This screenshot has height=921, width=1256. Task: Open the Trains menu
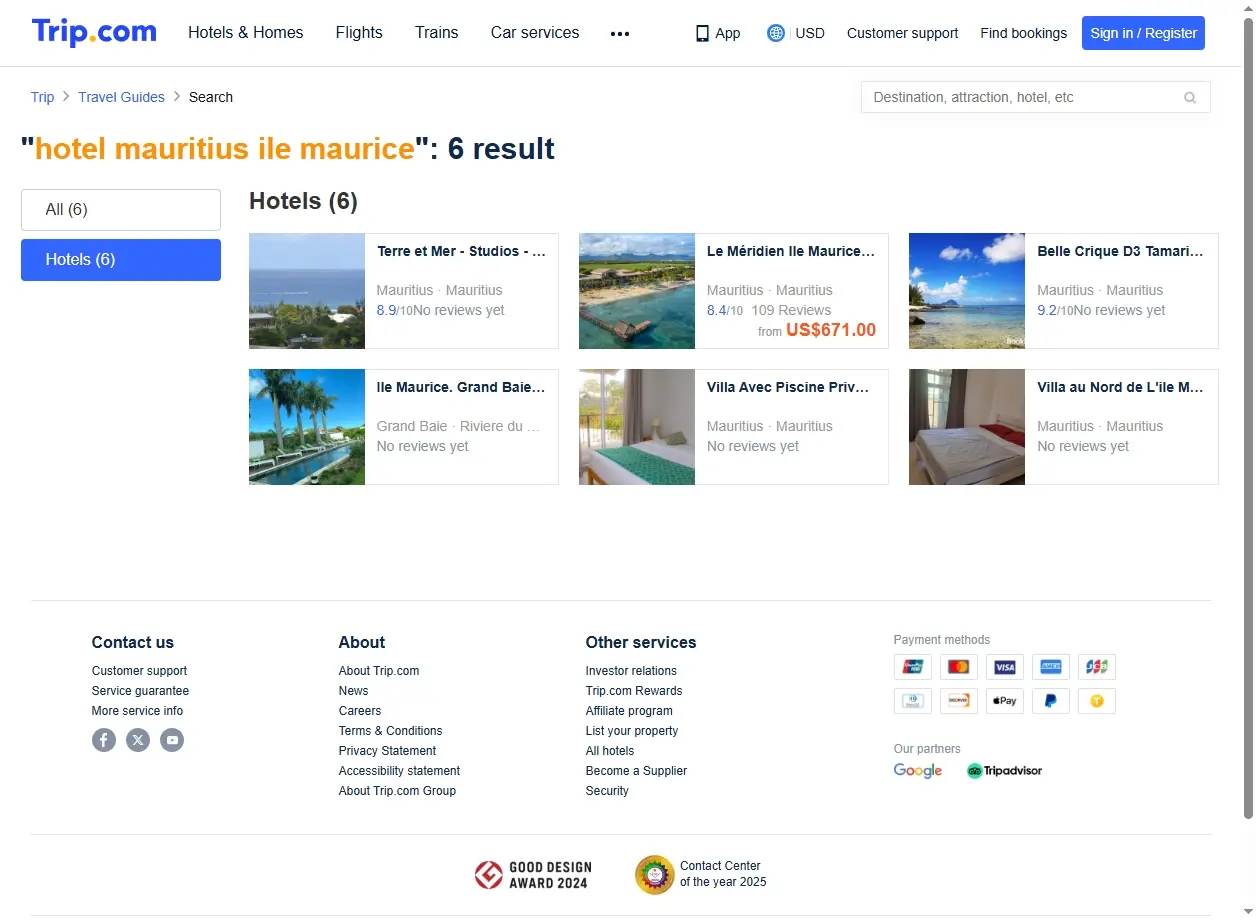[437, 33]
